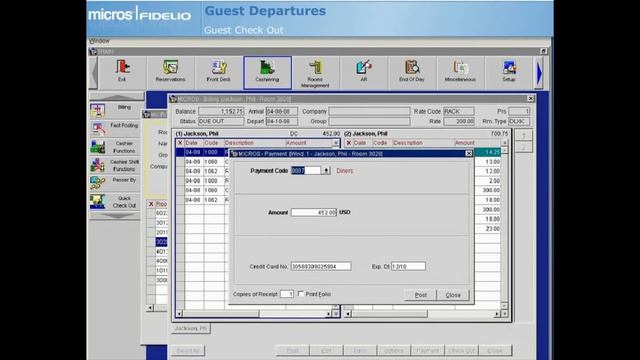
Task: Click the Credit Card No. field
Action: [321, 267]
